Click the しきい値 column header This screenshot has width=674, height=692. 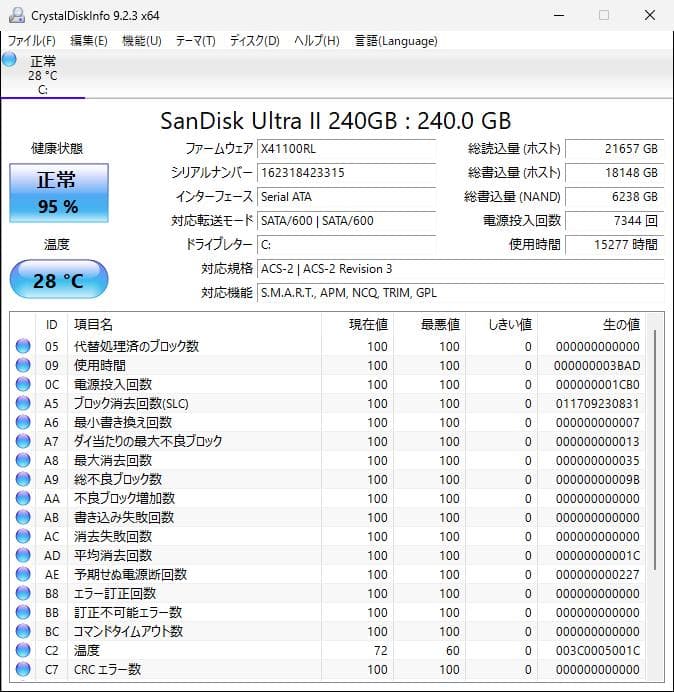click(501, 324)
